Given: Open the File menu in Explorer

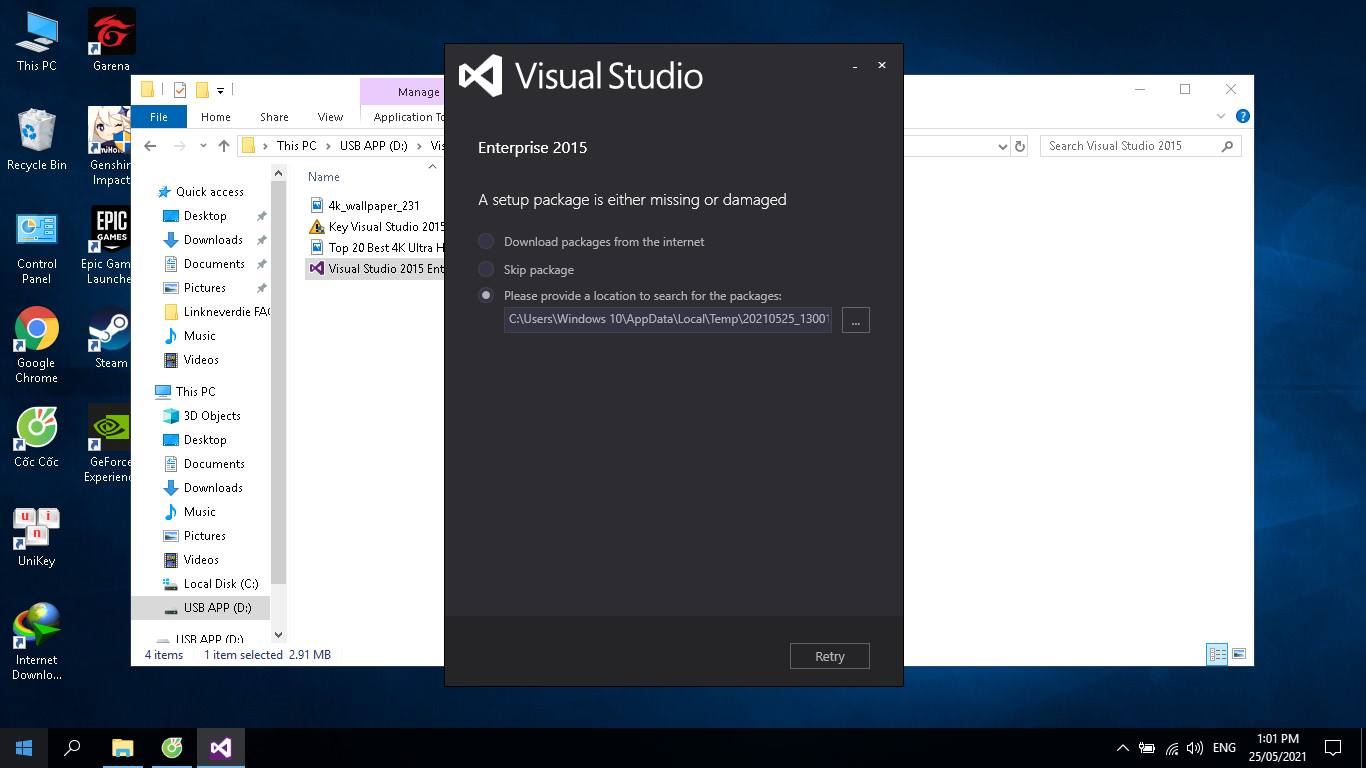Looking at the screenshot, I should [158, 116].
